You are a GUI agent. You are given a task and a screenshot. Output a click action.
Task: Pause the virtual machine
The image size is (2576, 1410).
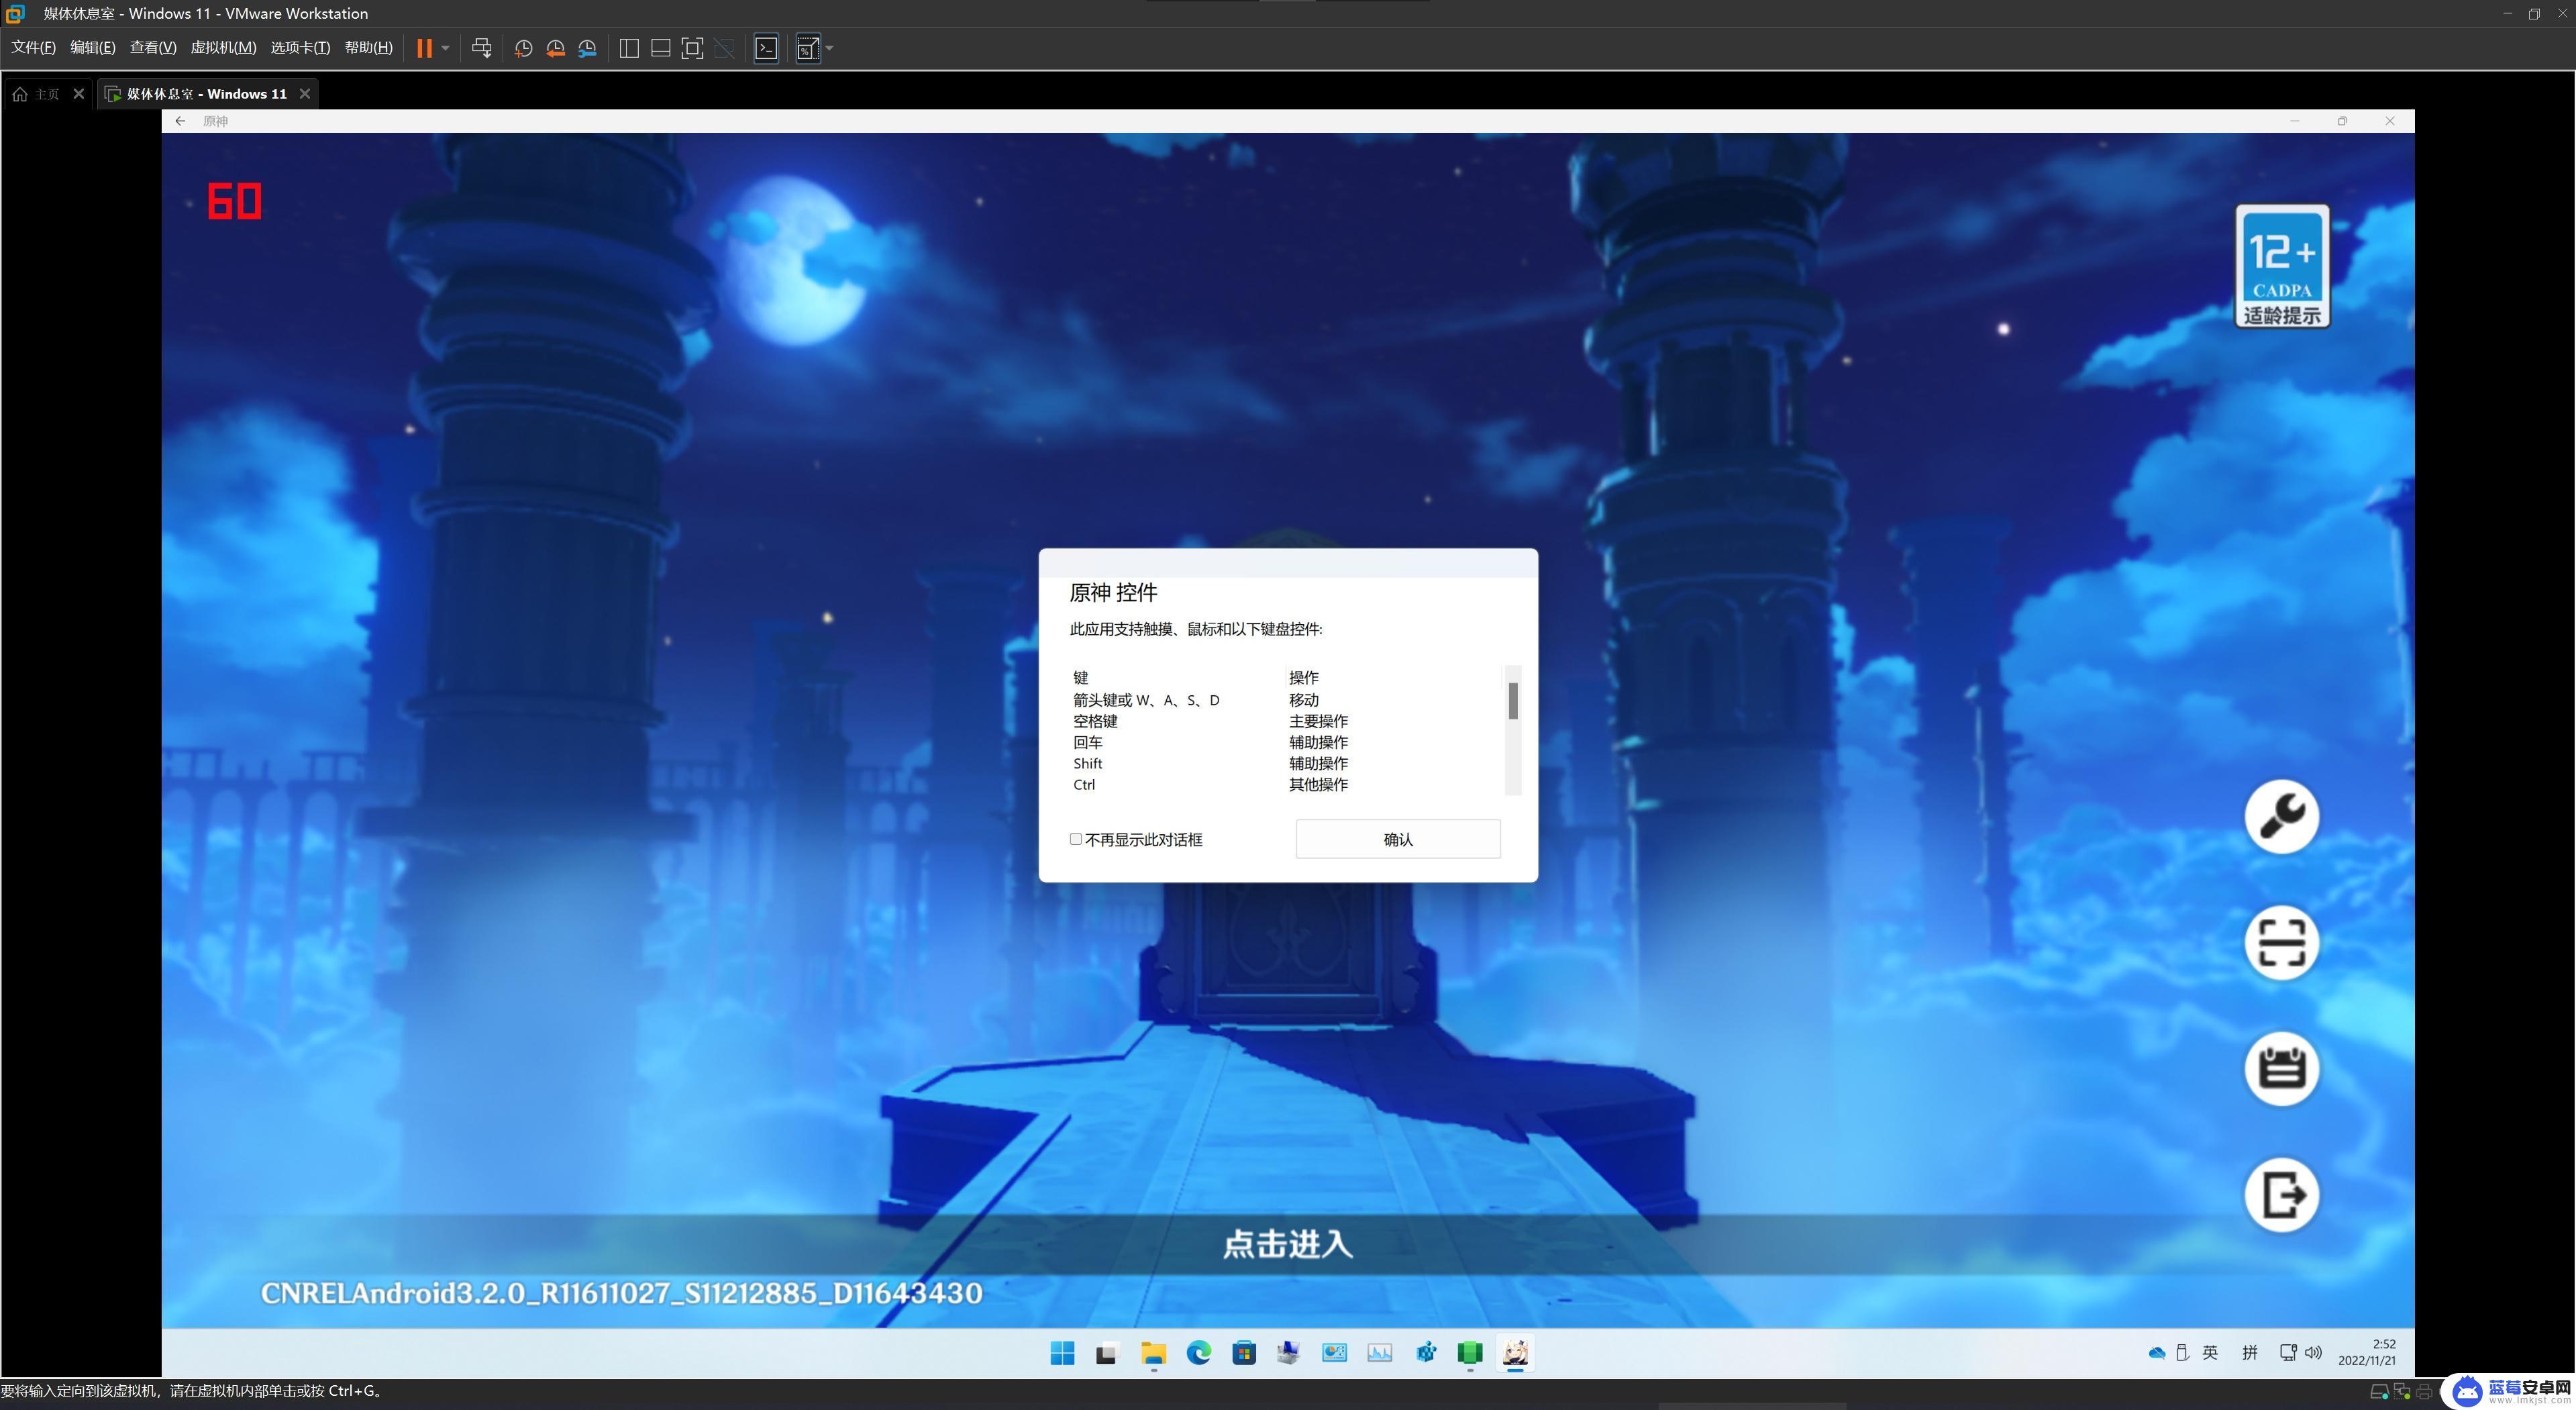(x=424, y=48)
